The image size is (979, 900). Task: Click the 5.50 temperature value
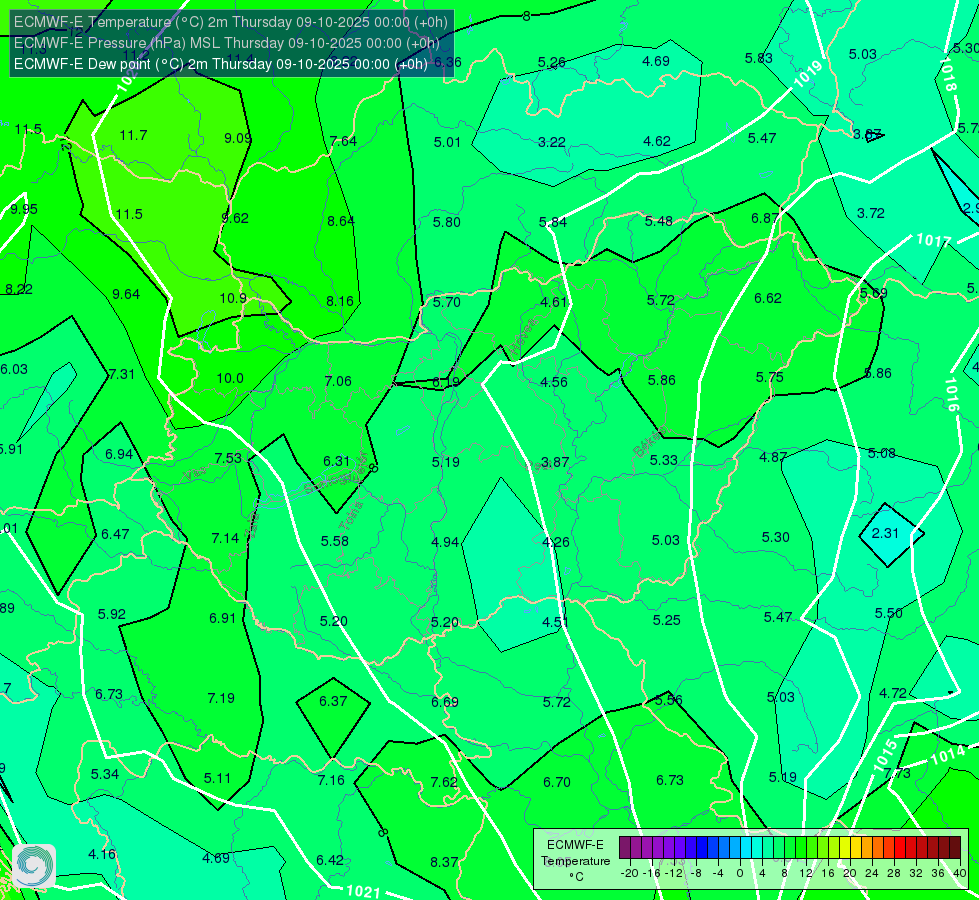pyautogui.click(x=888, y=613)
